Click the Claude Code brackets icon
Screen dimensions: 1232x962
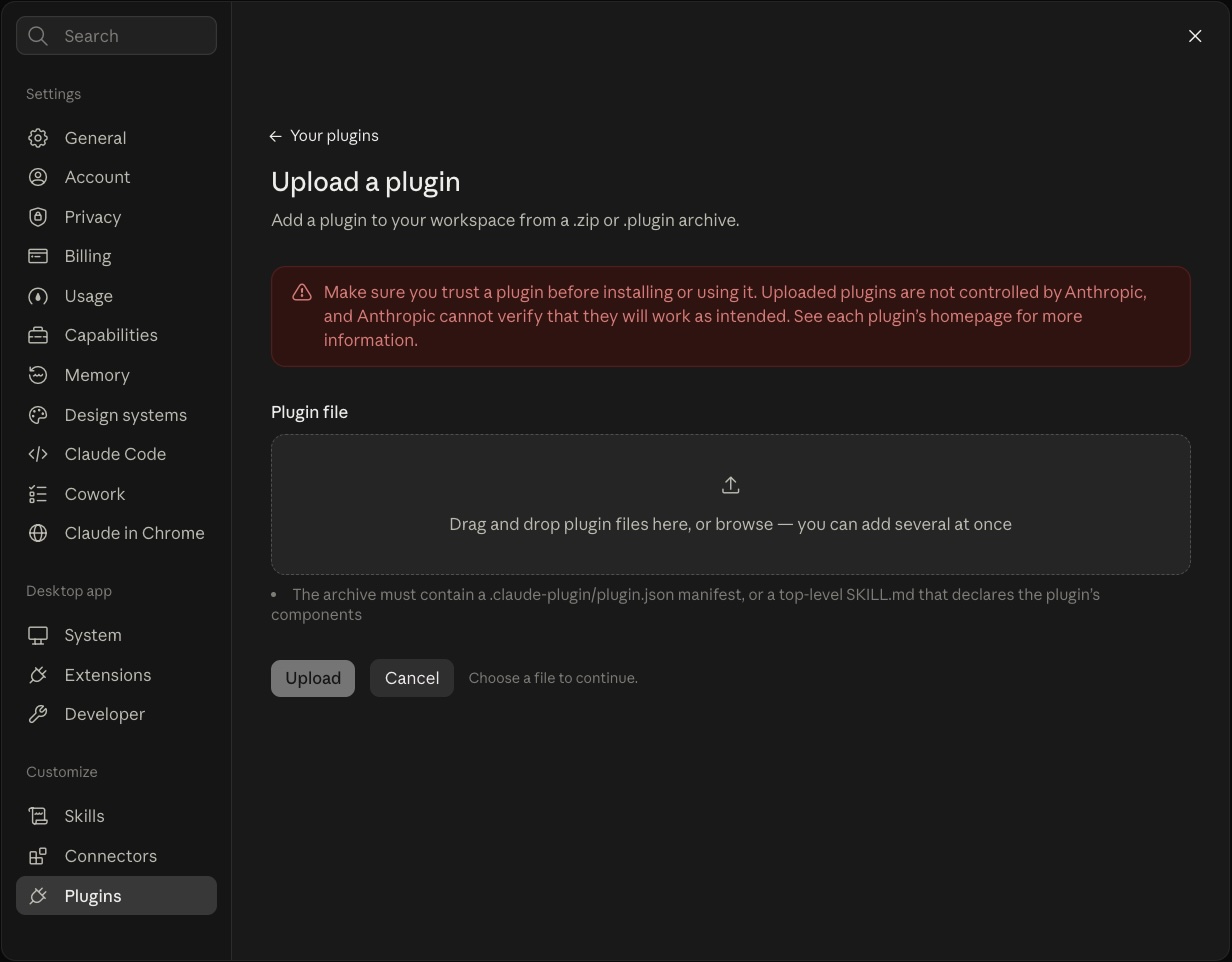pos(38,454)
